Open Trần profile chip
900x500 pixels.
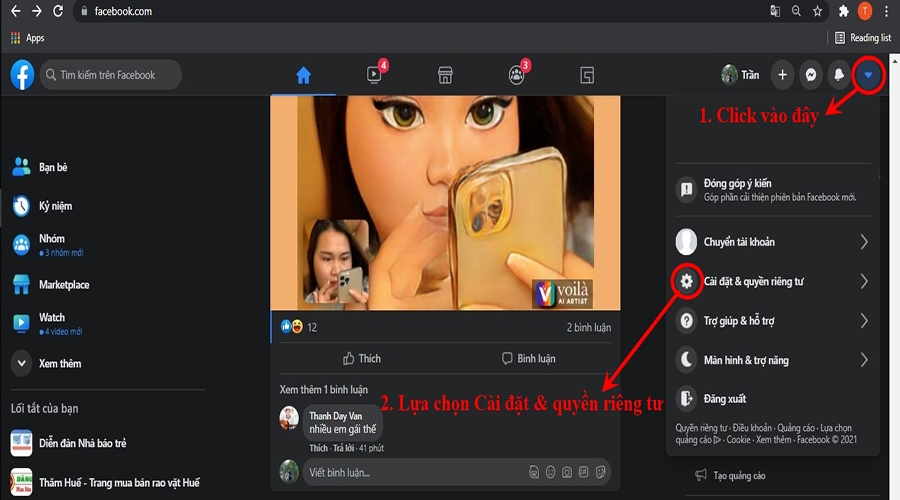click(740, 75)
